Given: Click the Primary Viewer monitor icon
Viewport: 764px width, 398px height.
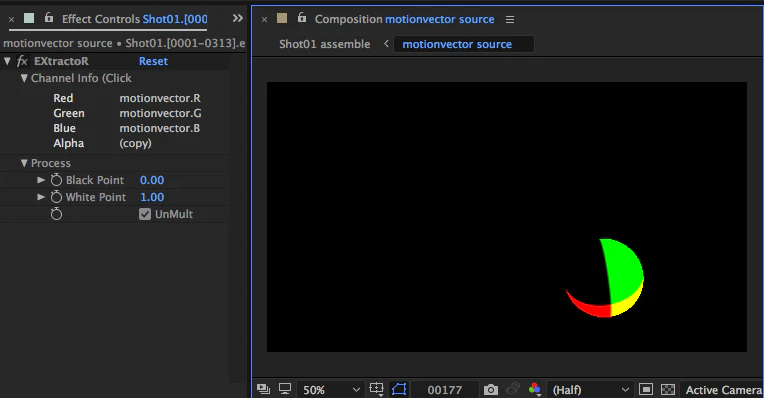Looking at the screenshot, I should pyautogui.click(x=285, y=389).
